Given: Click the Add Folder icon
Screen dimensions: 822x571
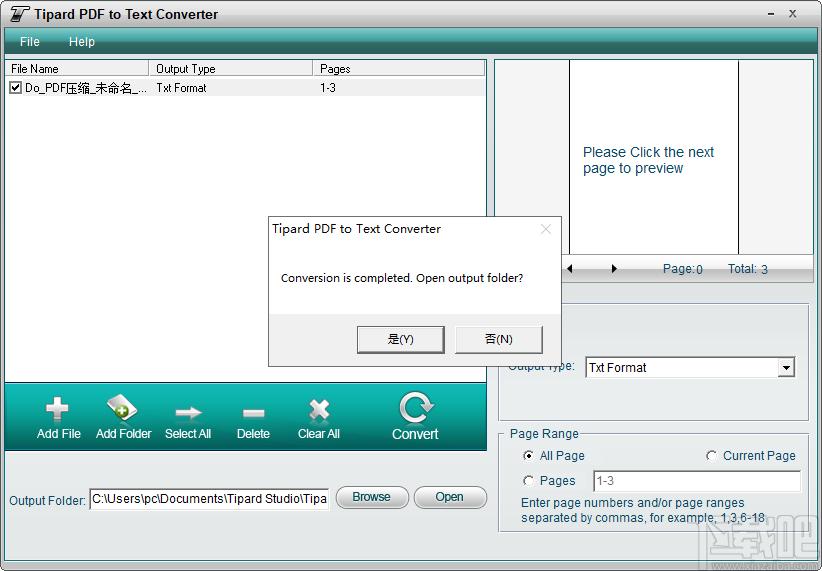Looking at the screenshot, I should tap(122, 408).
